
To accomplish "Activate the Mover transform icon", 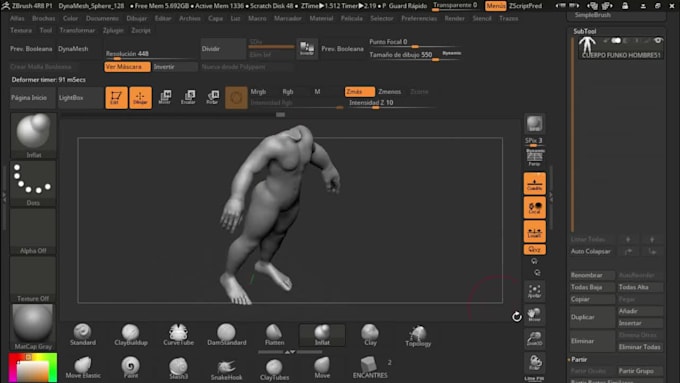I will (x=165, y=97).
